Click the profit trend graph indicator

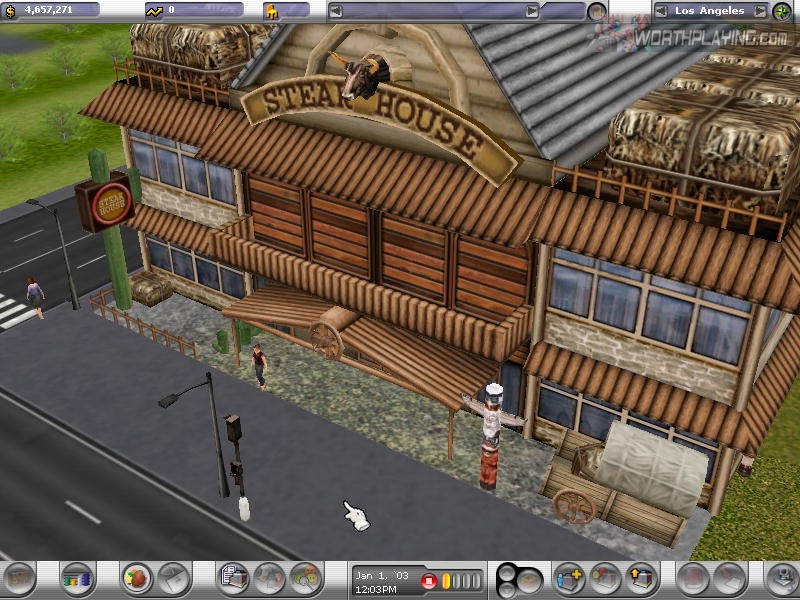pyautogui.click(x=155, y=11)
